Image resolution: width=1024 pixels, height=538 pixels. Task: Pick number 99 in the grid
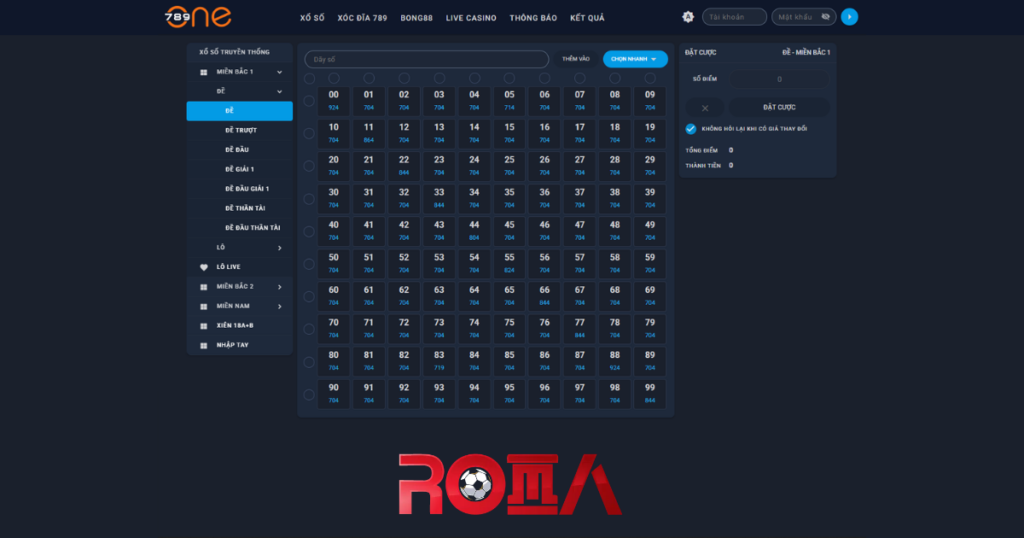[650, 394]
